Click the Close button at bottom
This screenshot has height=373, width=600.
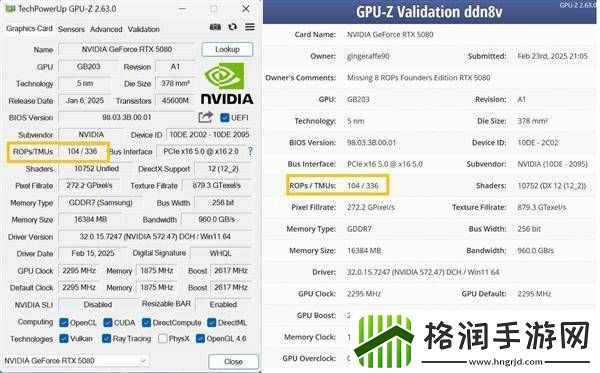click(233, 362)
